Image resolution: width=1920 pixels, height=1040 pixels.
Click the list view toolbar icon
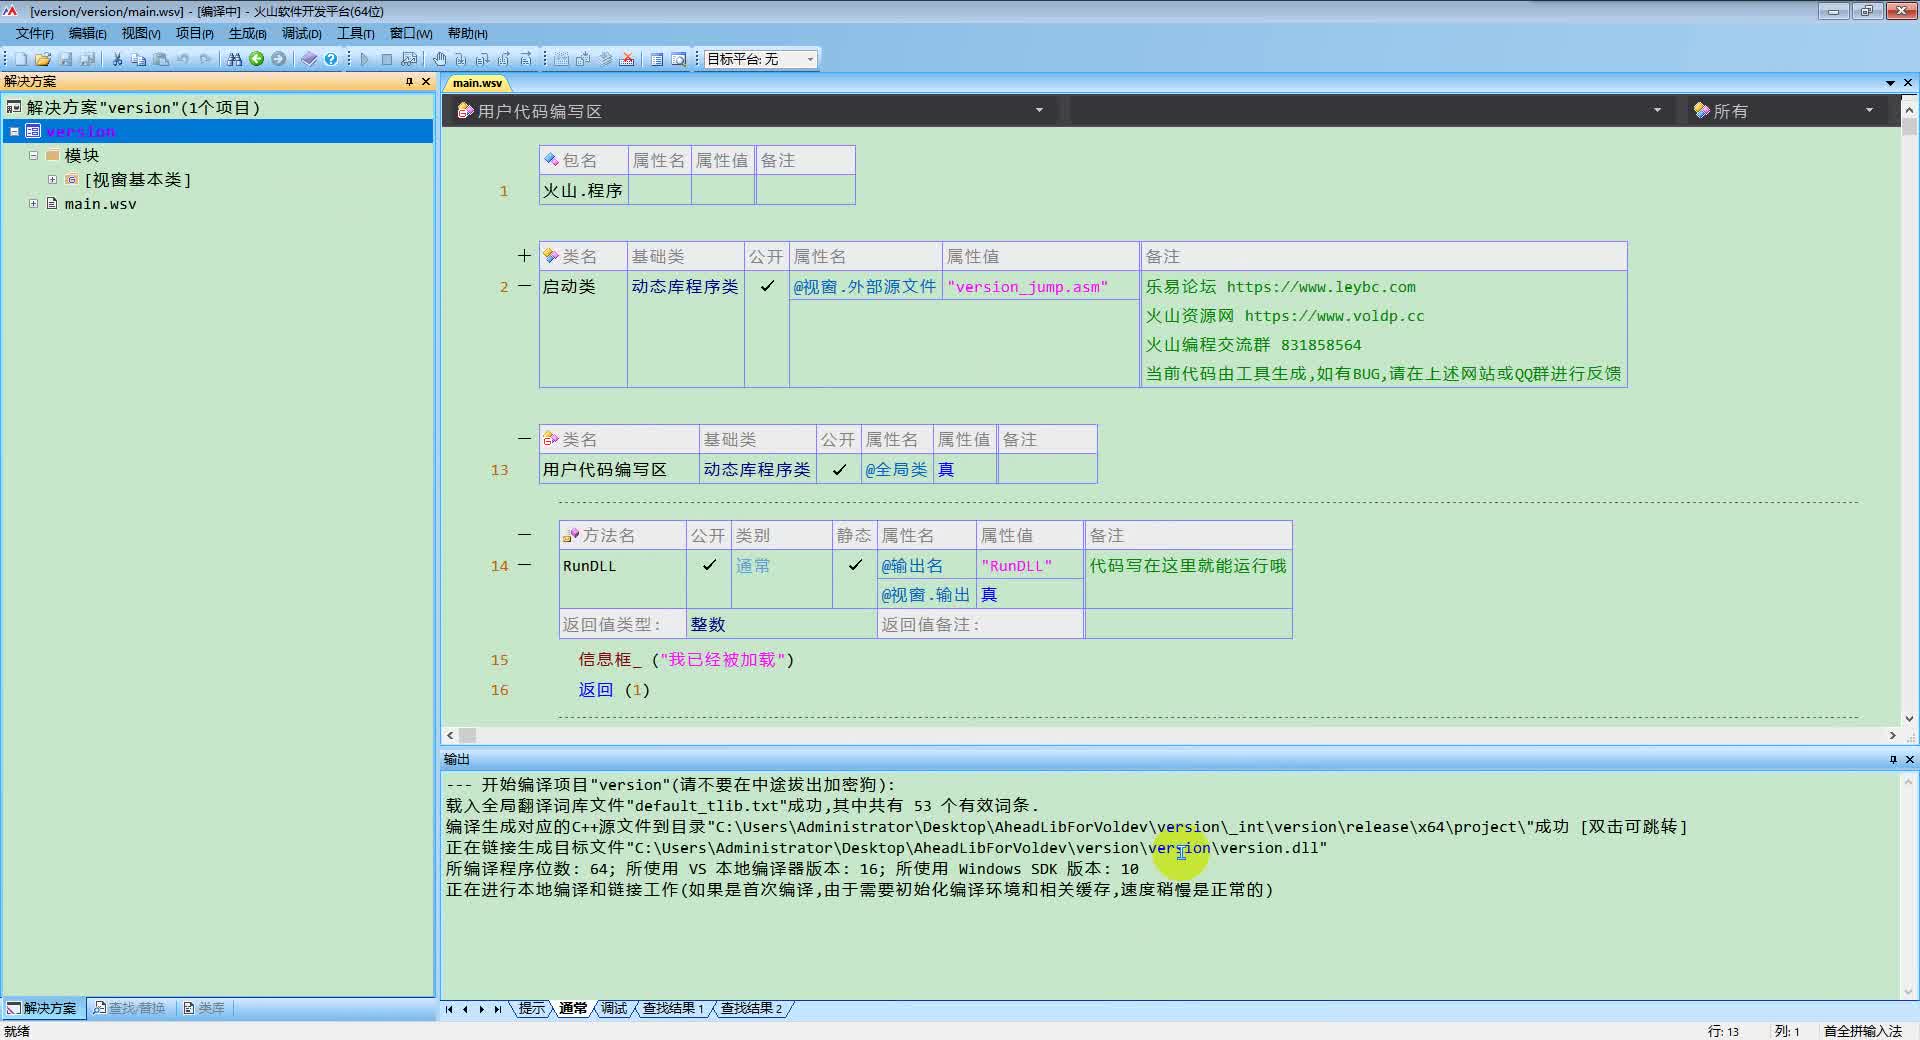click(x=657, y=59)
